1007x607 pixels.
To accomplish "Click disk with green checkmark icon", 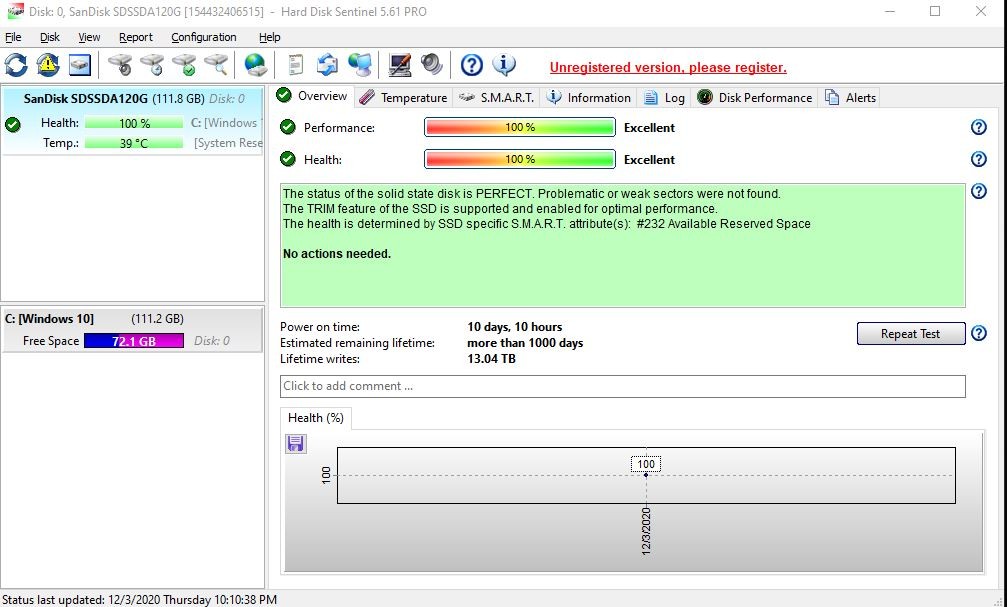I will [184, 65].
